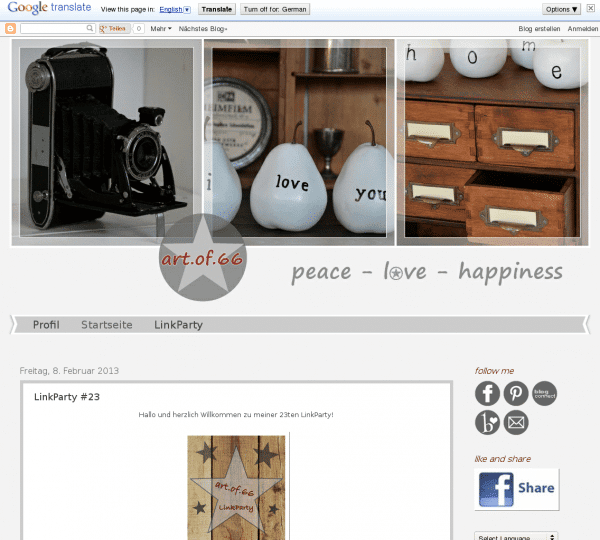Viewport: 600px width, 540px height.
Task: Click the Facebook Share button
Action: pos(516,489)
